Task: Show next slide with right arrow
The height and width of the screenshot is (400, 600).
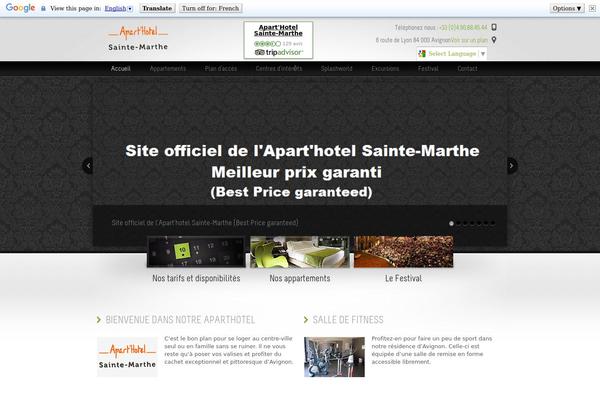Action: [x=512, y=166]
